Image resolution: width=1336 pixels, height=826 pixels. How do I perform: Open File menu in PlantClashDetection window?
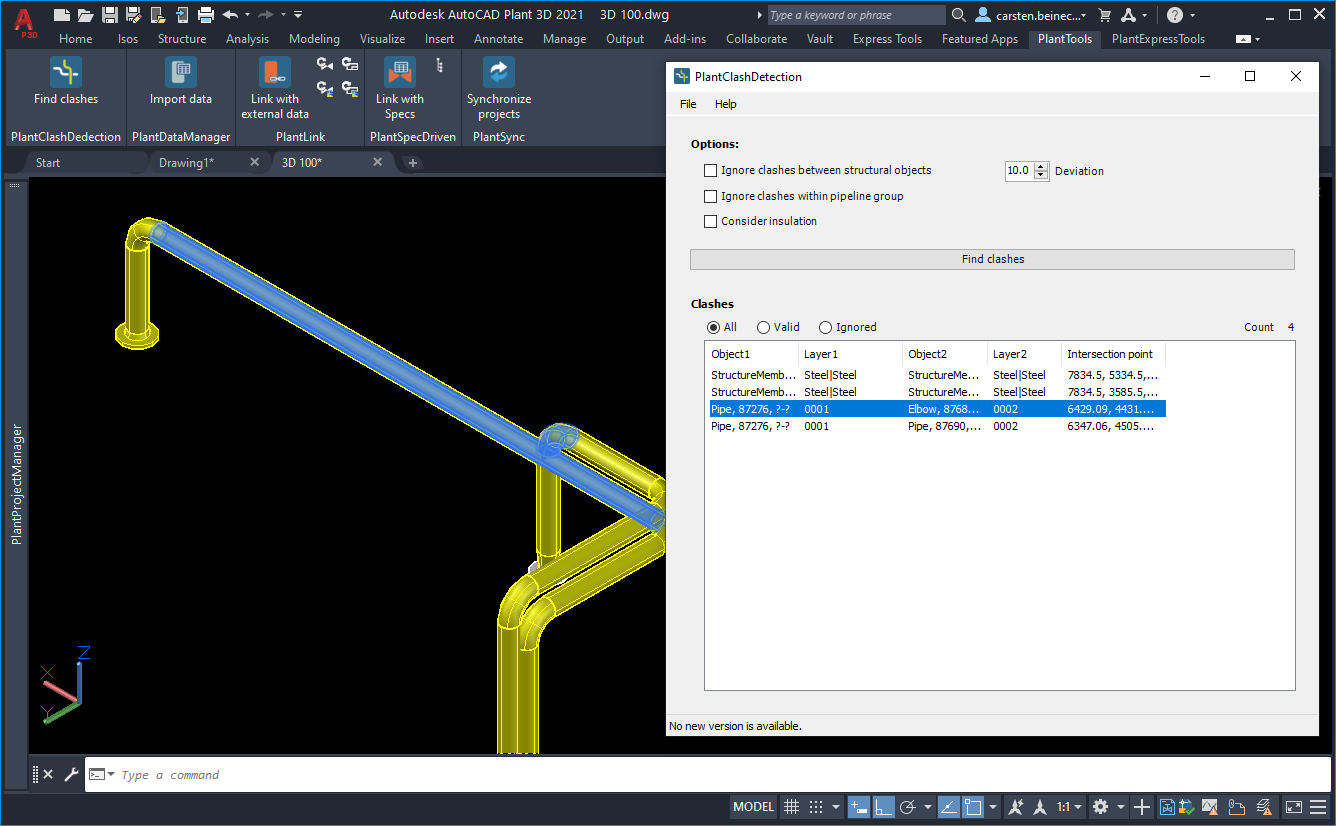[x=688, y=104]
